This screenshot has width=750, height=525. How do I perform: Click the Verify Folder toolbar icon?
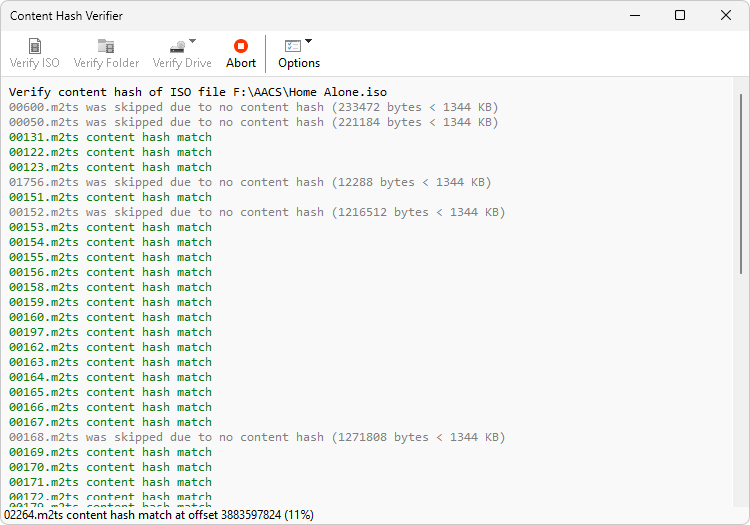pyautogui.click(x=106, y=46)
